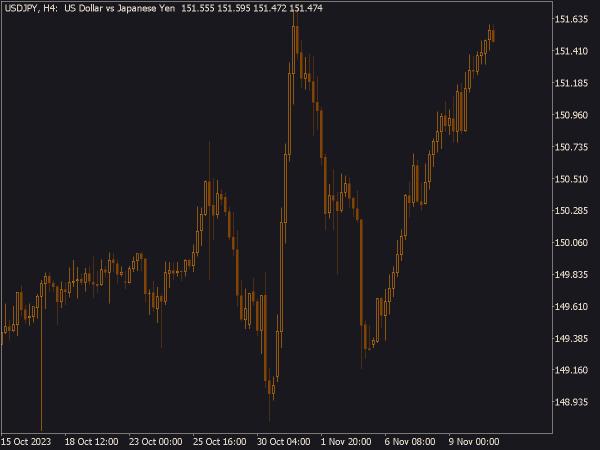
Task: Click the 25 Oct 16:00 time marker
Action: (219, 442)
